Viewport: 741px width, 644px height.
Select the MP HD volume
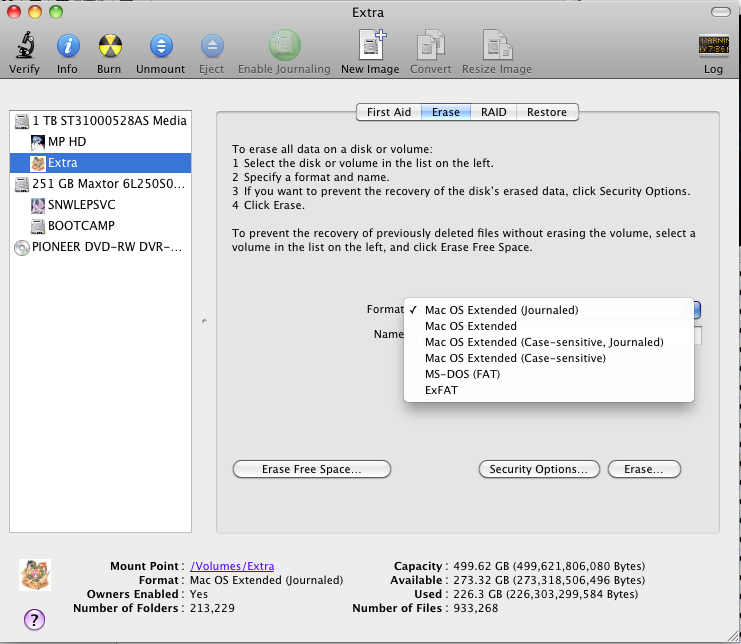pos(100,142)
